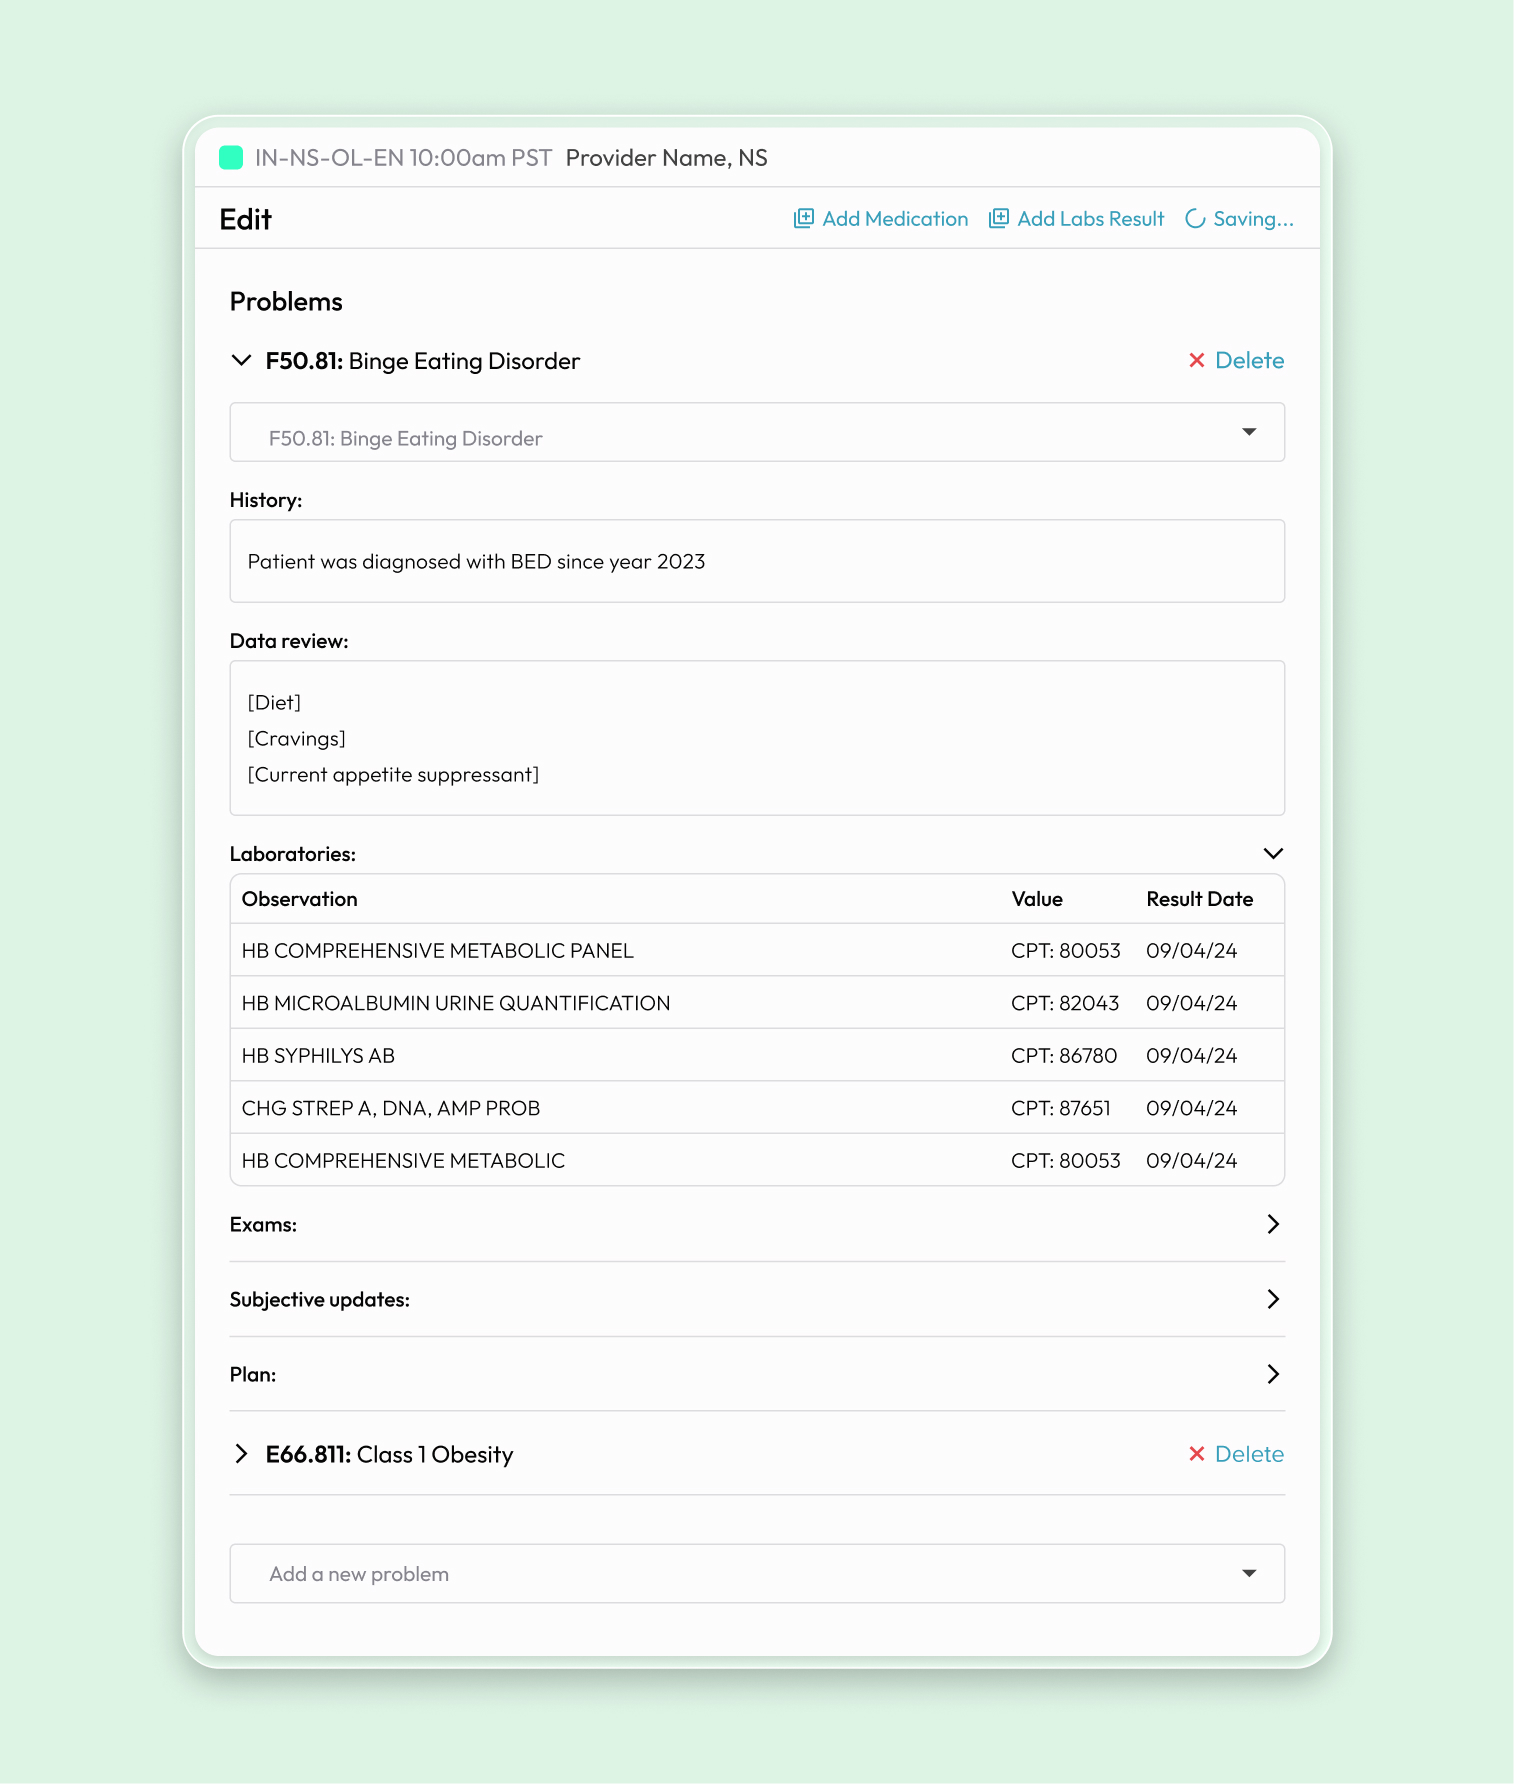
Task: Click red X beside Binge Eating Disorder
Action: pos(1196,361)
